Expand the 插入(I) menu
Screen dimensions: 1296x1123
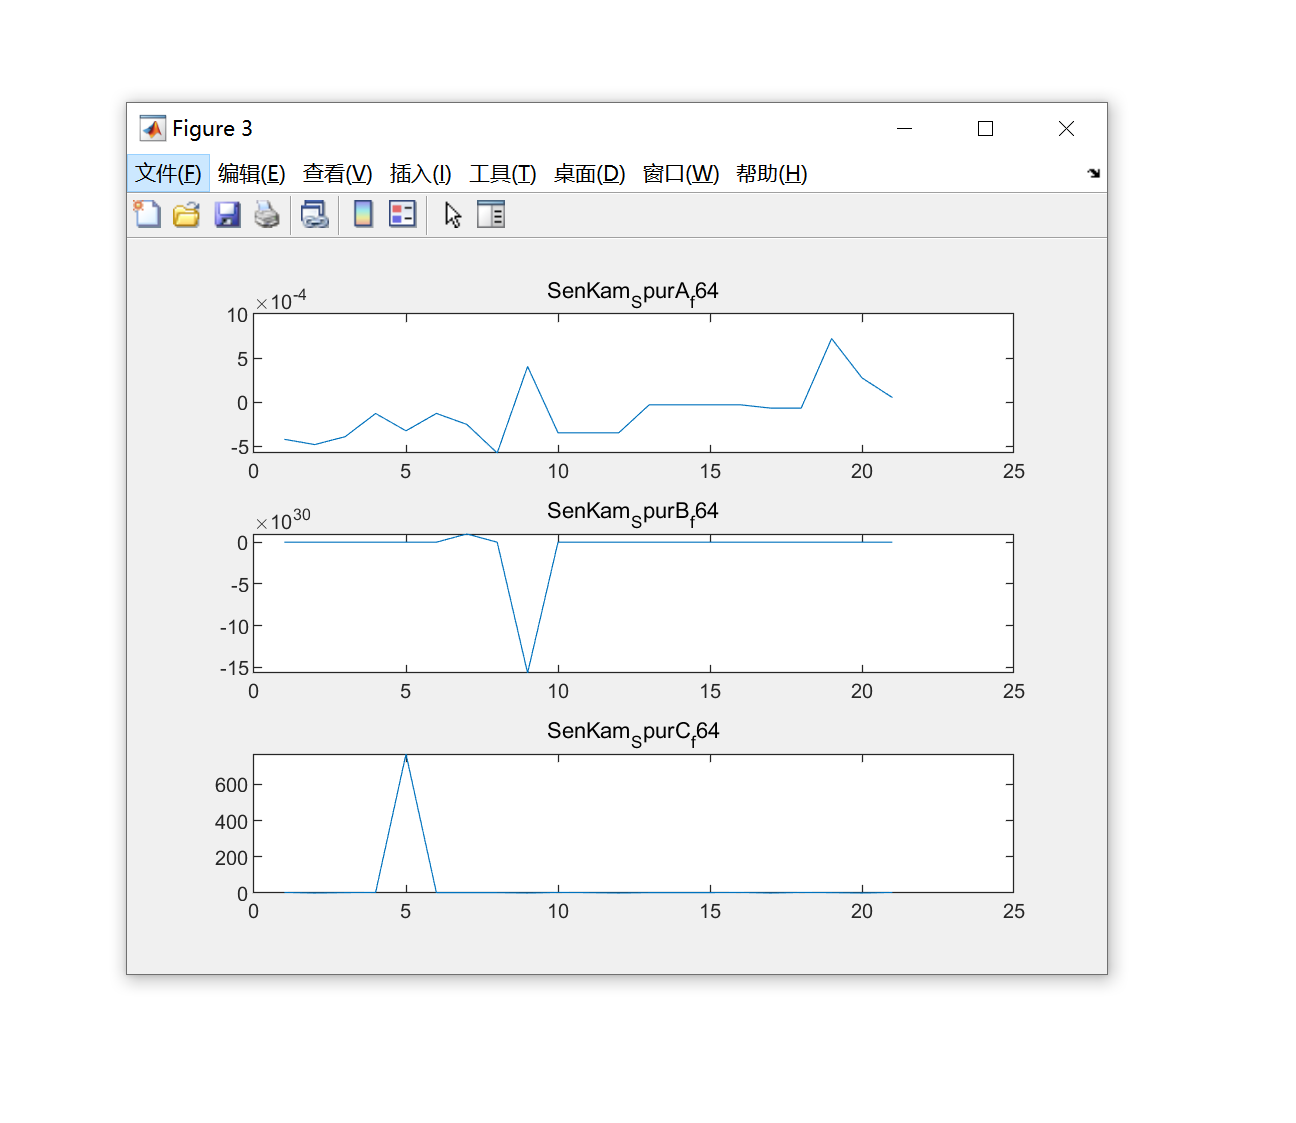click(420, 174)
